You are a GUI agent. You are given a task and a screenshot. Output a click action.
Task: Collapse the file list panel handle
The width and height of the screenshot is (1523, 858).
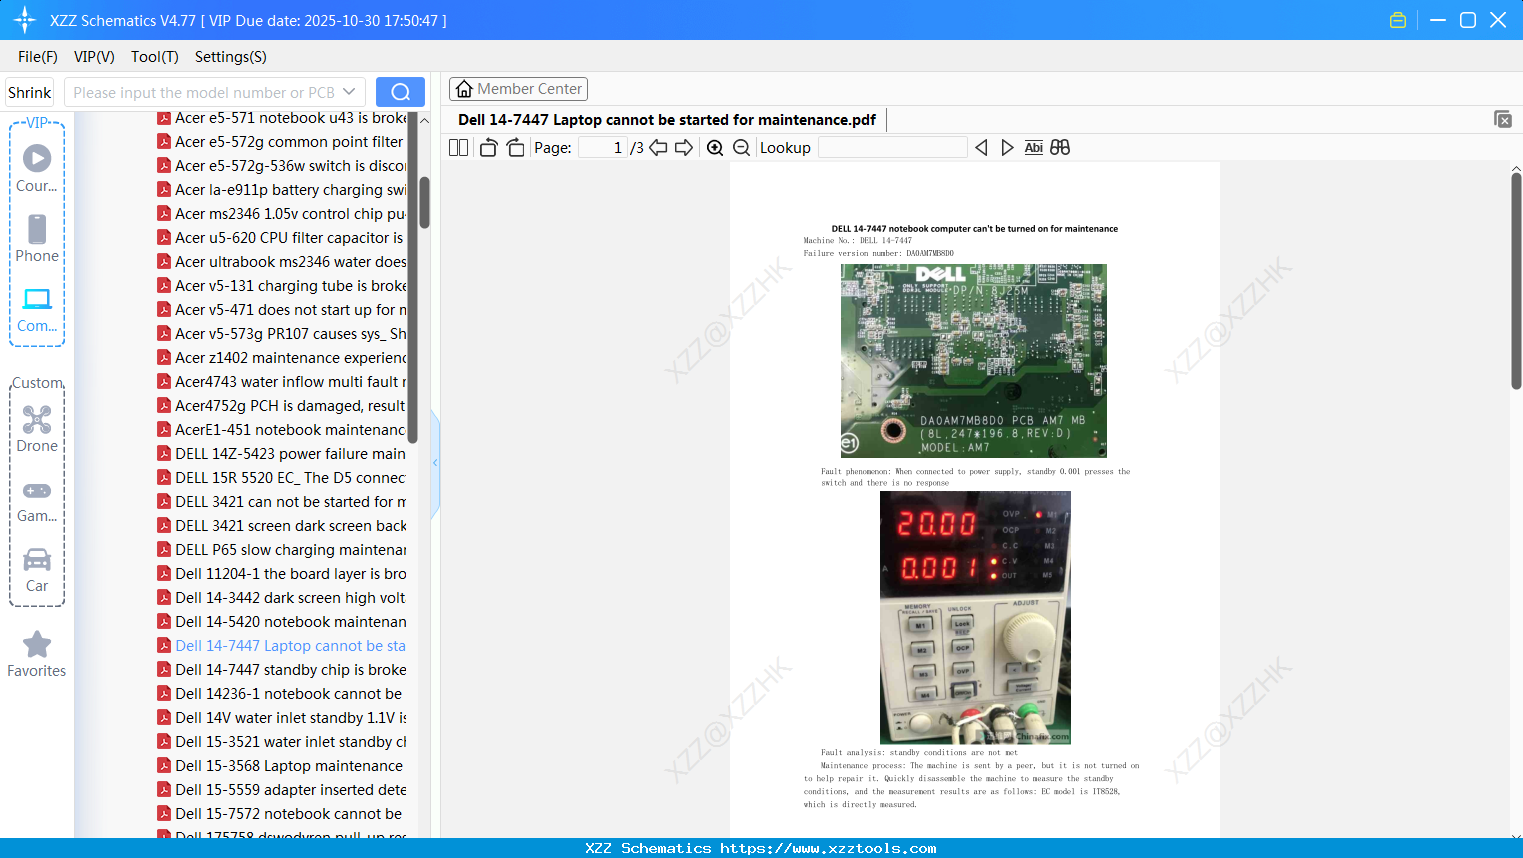click(x=435, y=463)
